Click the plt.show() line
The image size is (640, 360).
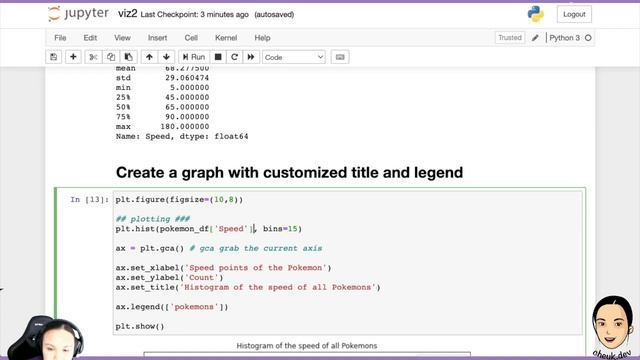(x=140, y=327)
